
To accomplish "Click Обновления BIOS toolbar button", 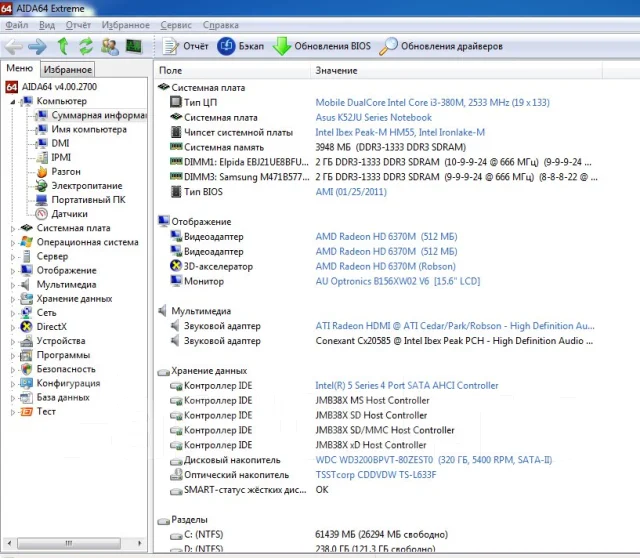I will pyautogui.click(x=322, y=46).
